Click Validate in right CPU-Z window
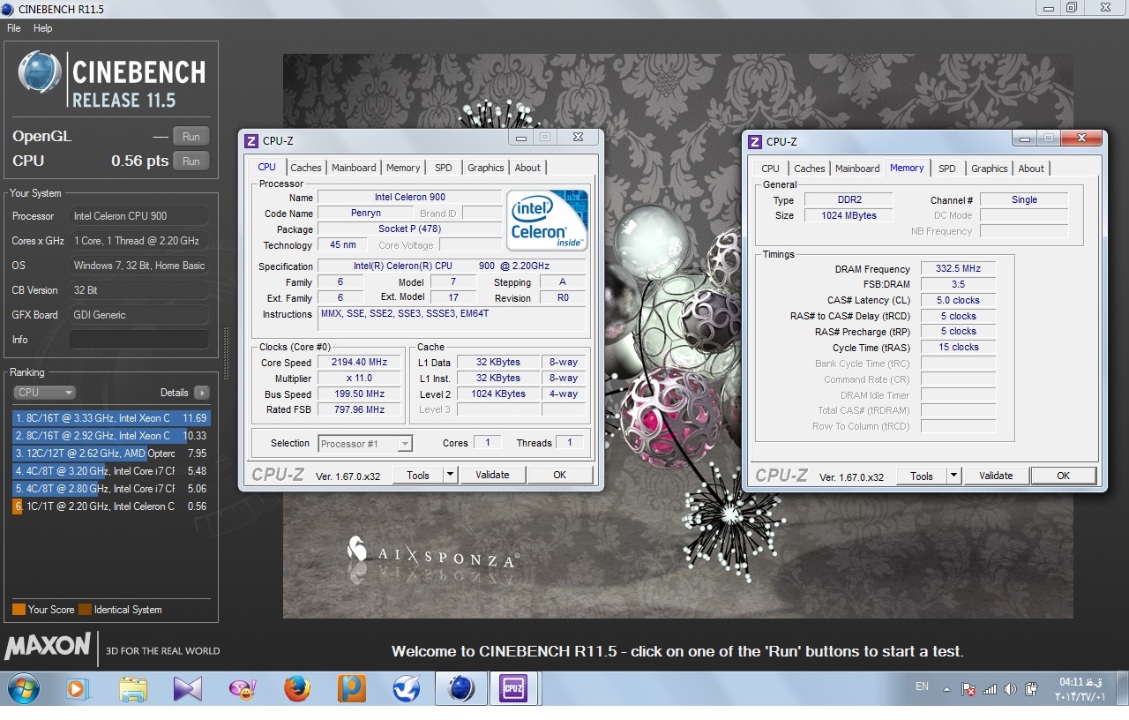This screenshot has width=1129, height=720. [x=996, y=476]
